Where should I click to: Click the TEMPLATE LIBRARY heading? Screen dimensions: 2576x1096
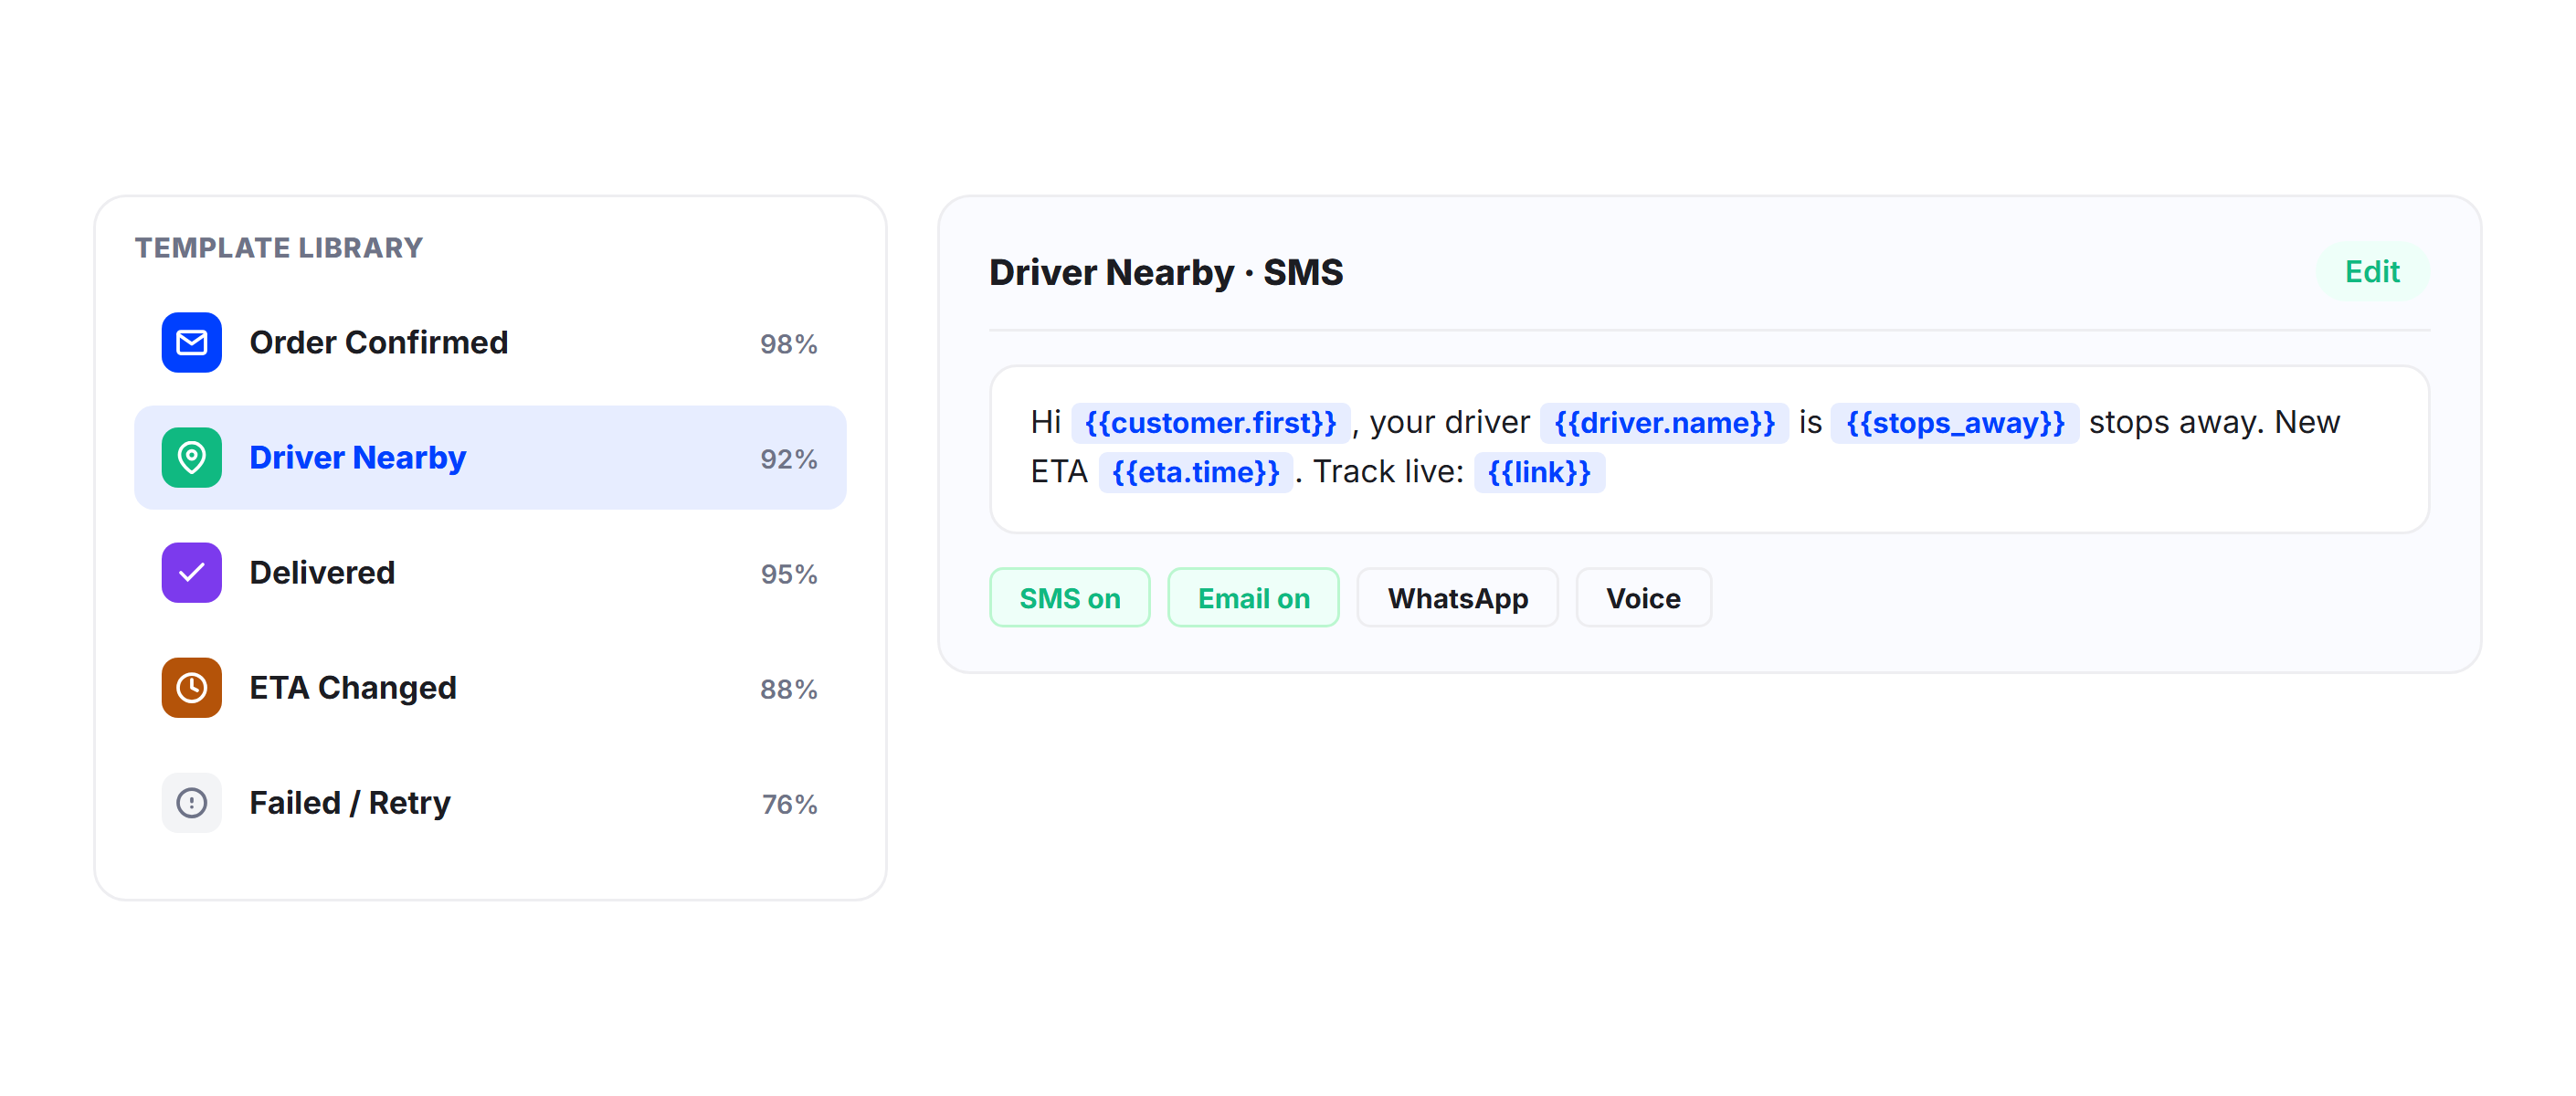point(279,247)
